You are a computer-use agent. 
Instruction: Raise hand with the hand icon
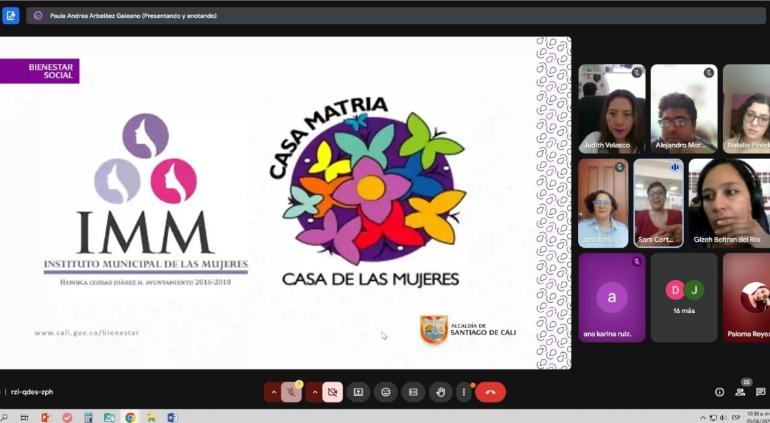(x=440, y=392)
